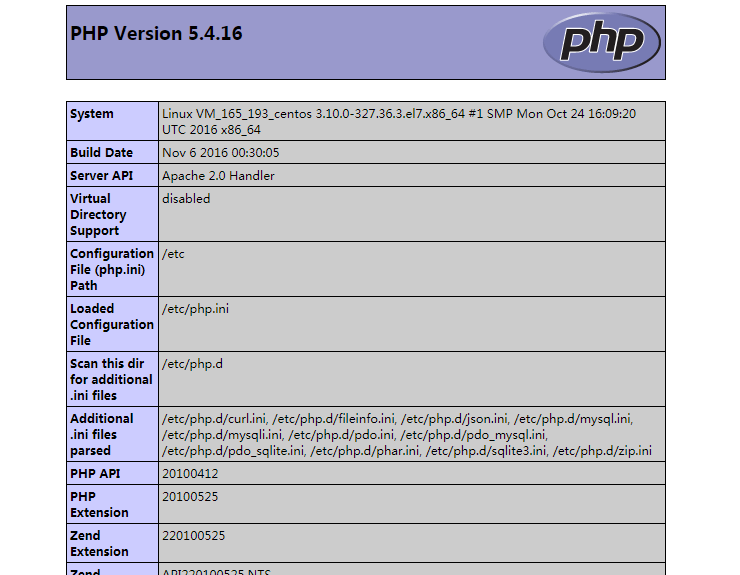Click the '/etc/php.d/json.ini' entry
Image resolution: width=740 pixels, height=575 pixels.
click(x=454, y=419)
